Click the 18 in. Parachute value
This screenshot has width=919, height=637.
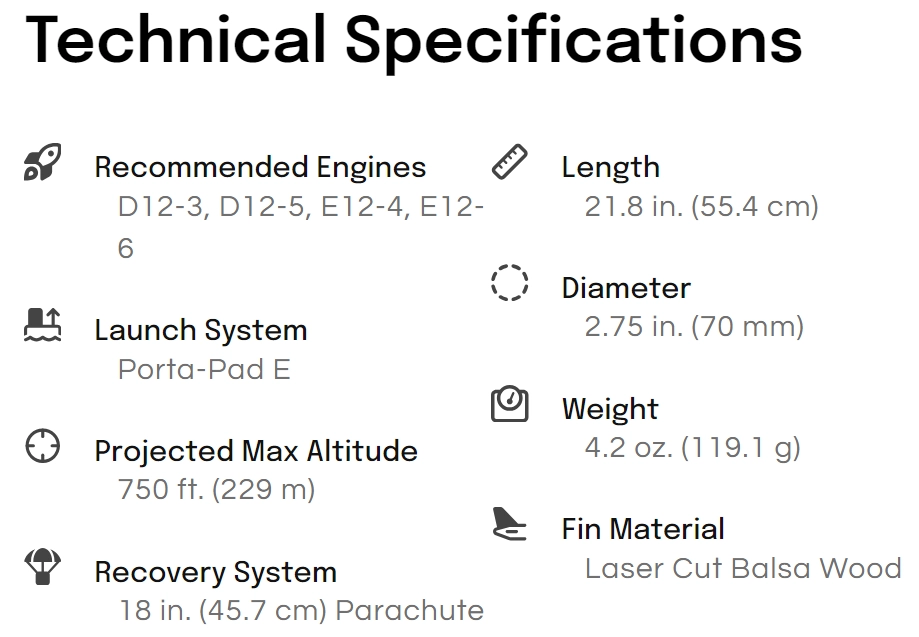click(301, 610)
